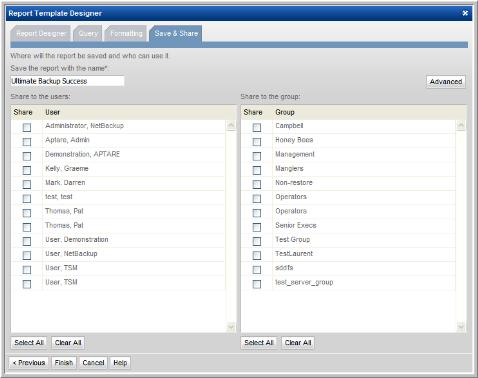This screenshot has width=478, height=378.
Task: Click down arrow of users list scrollbar
Action: (x=231, y=327)
